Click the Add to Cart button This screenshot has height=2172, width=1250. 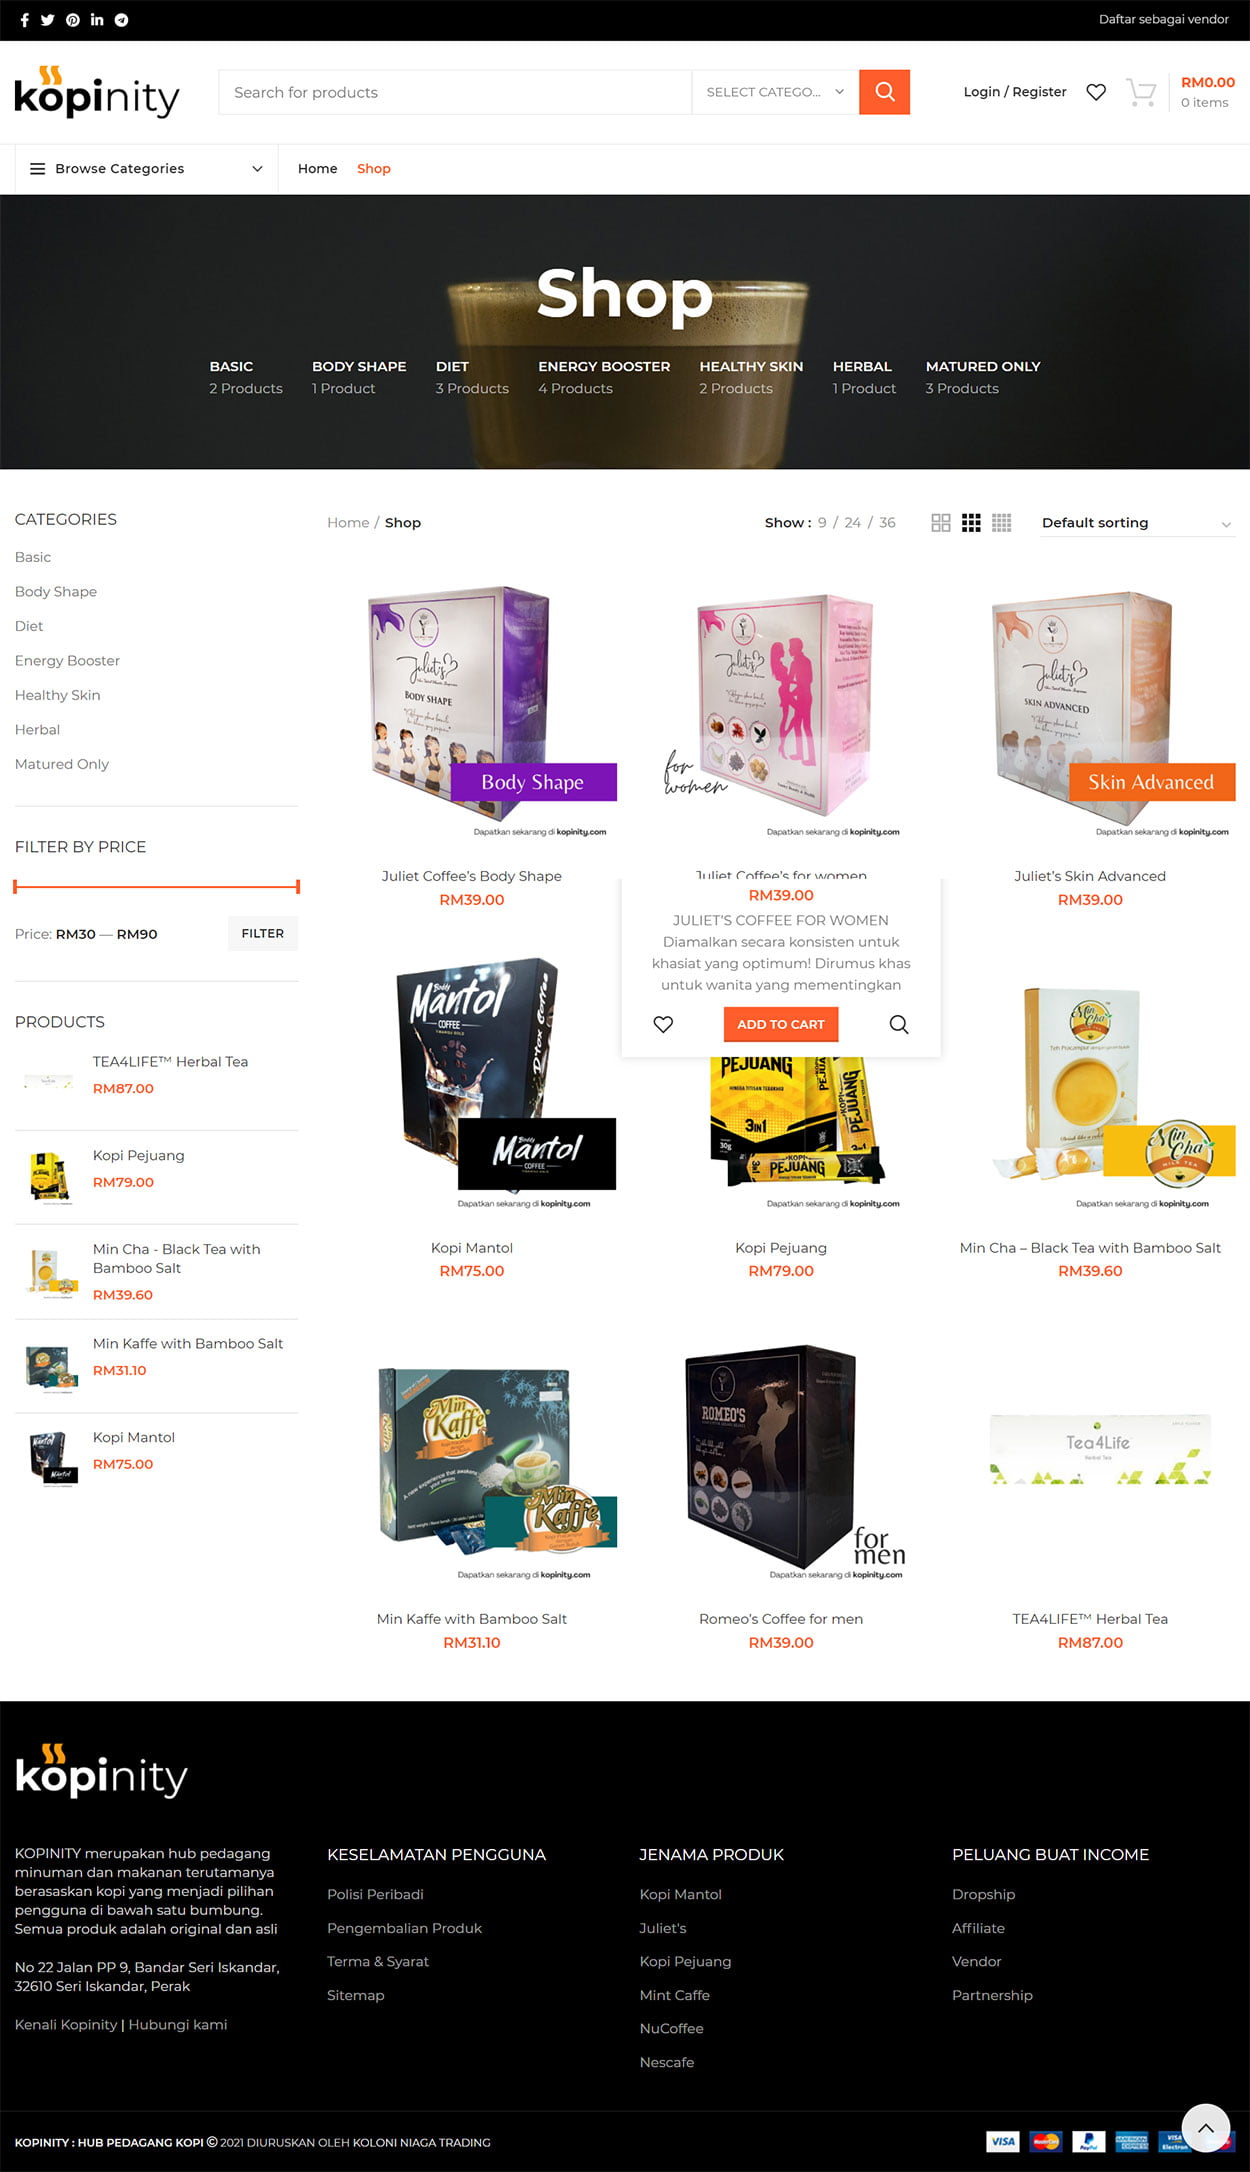[x=781, y=1024]
